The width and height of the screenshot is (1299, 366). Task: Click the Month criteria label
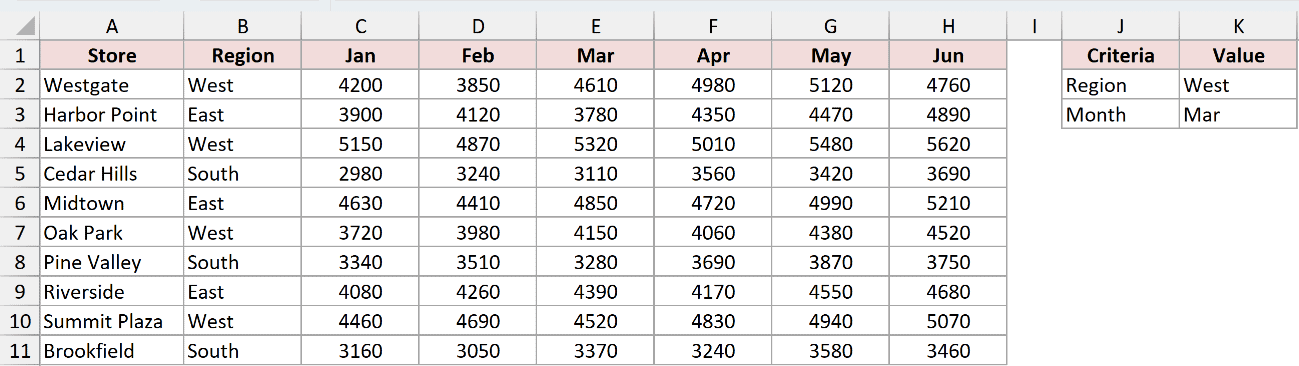(1121, 115)
